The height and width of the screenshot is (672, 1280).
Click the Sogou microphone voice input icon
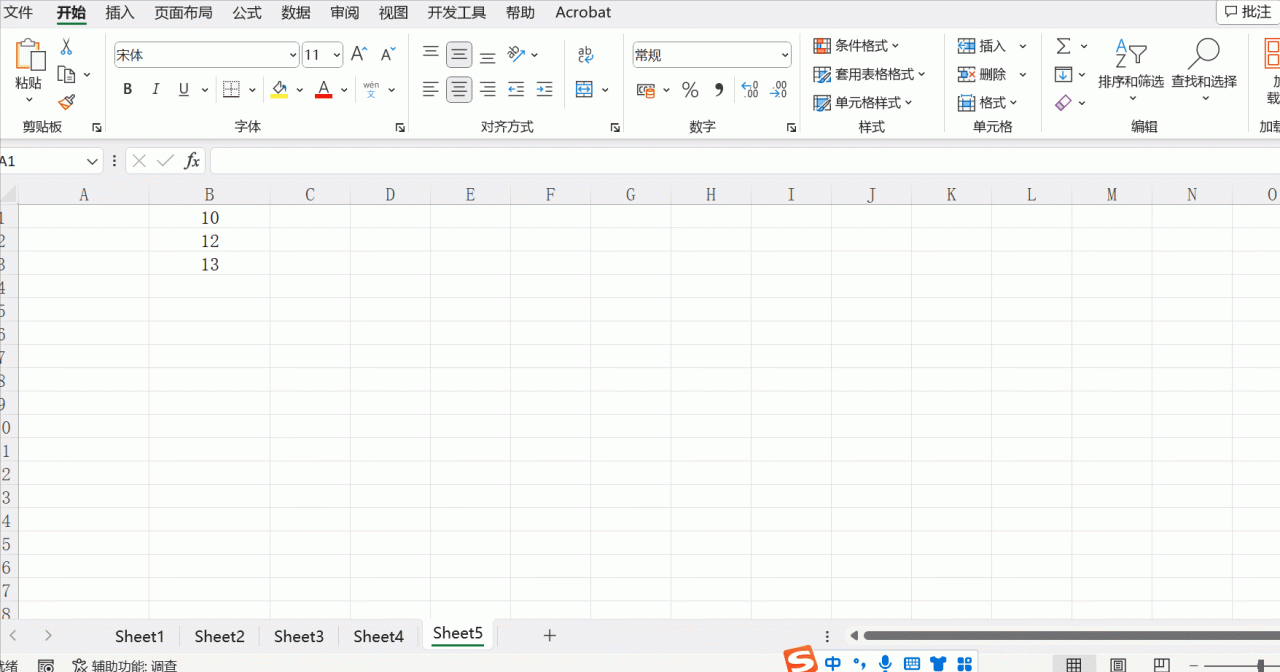coord(885,663)
